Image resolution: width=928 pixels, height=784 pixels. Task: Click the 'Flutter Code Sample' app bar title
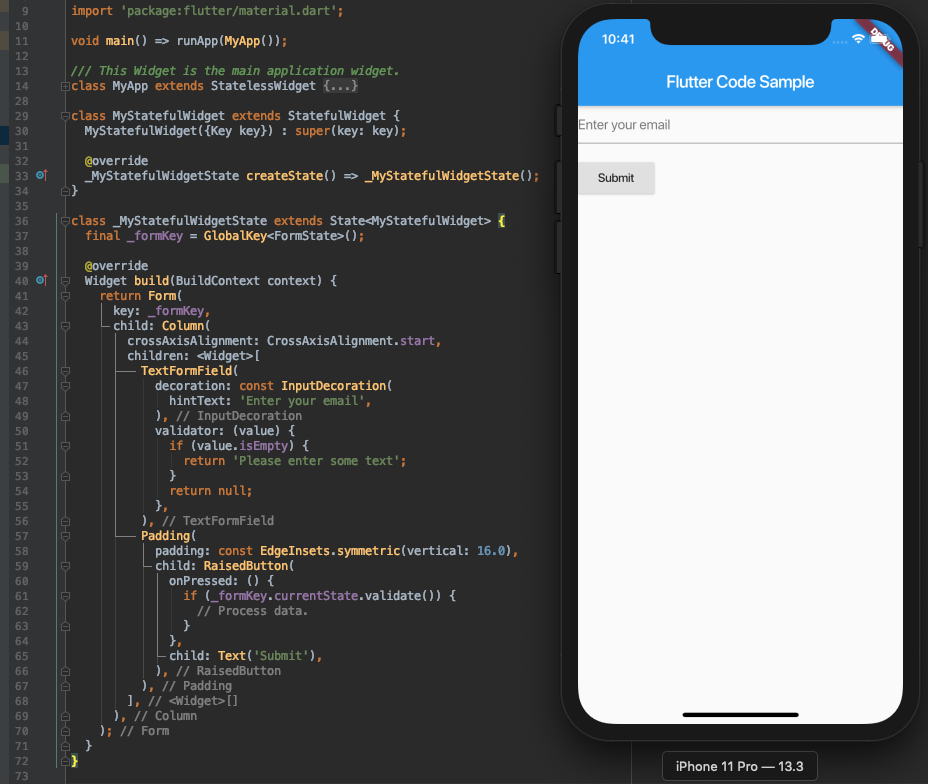pos(740,82)
